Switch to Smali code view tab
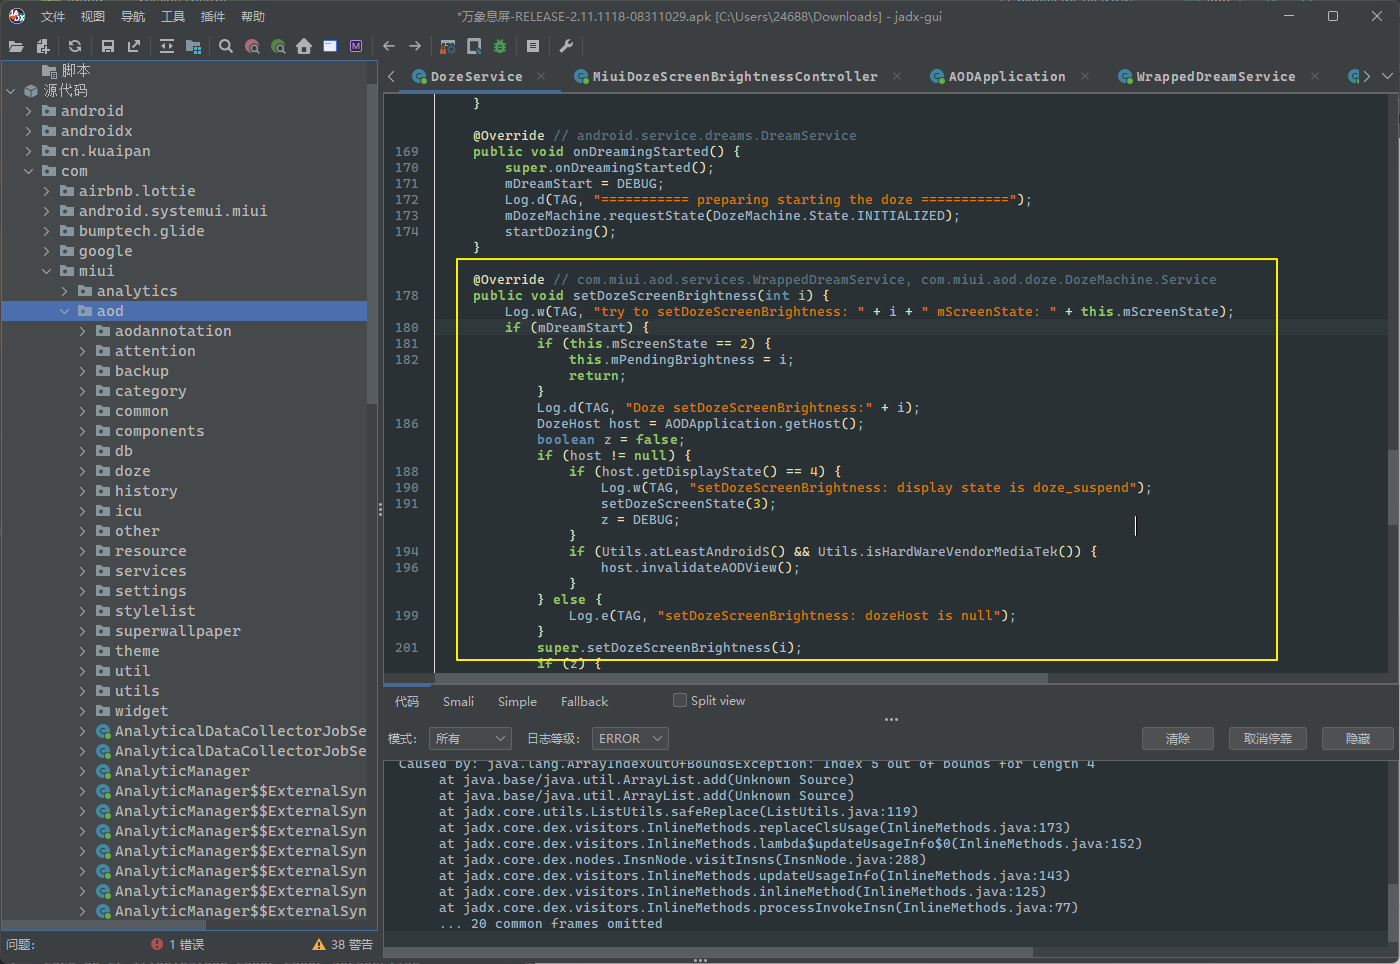The height and width of the screenshot is (964, 1400). [x=458, y=701]
